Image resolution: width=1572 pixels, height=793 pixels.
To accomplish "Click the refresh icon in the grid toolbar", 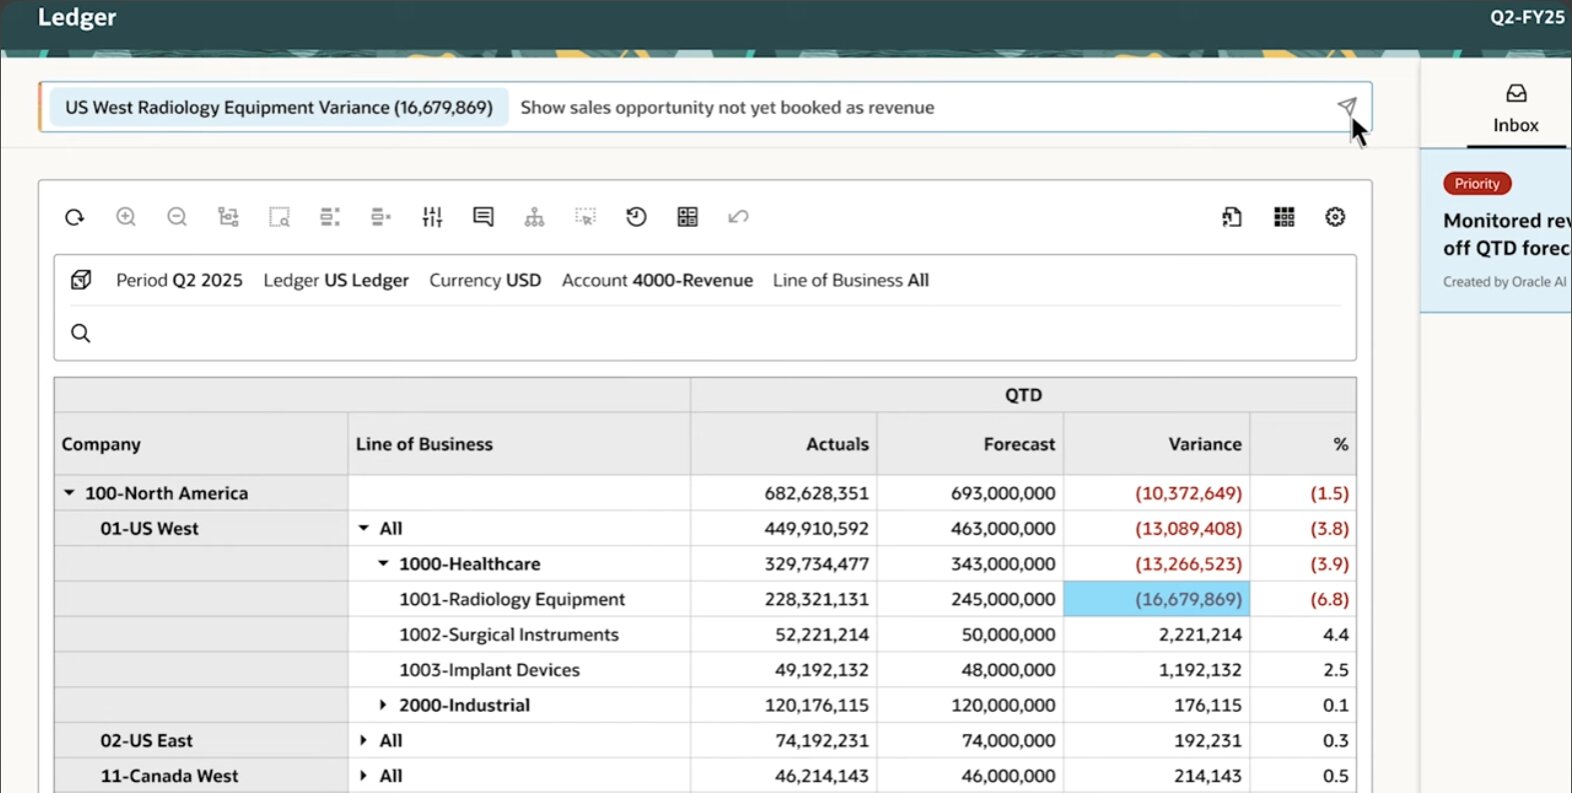I will click(x=75, y=217).
